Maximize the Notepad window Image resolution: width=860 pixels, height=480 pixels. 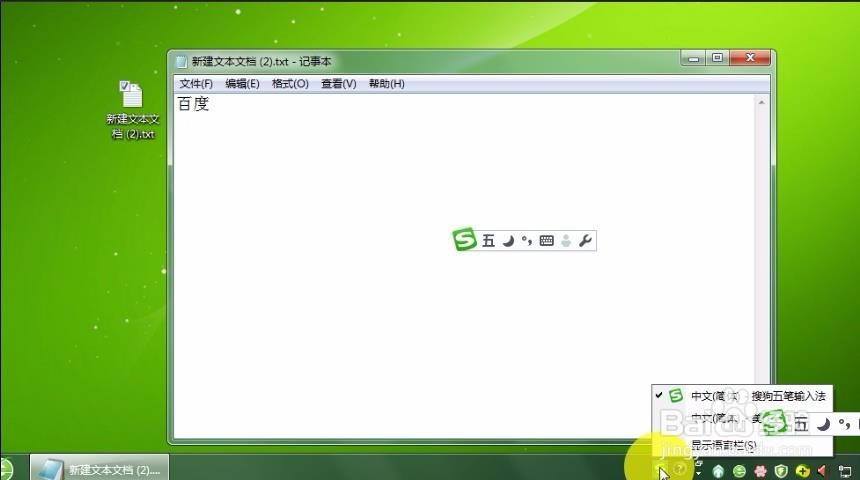tap(717, 58)
